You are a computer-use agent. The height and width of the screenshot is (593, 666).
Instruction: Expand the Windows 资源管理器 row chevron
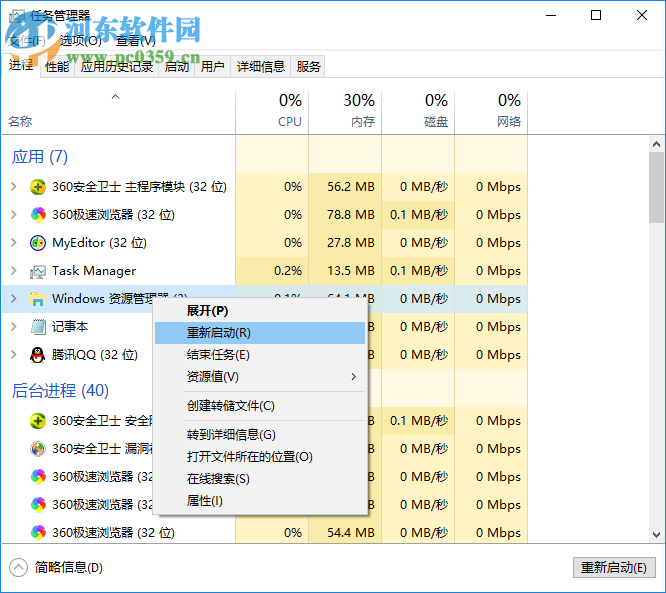pyautogui.click(x=14, y=299)
